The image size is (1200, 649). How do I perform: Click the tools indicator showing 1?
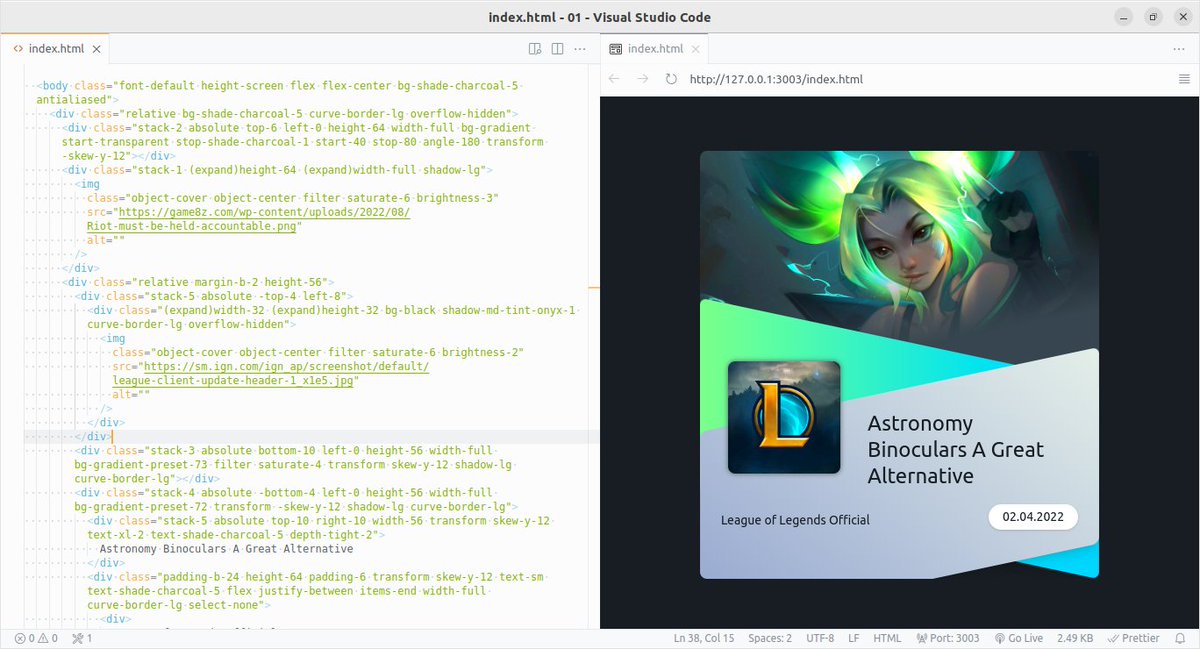click(x=82, y=638)
